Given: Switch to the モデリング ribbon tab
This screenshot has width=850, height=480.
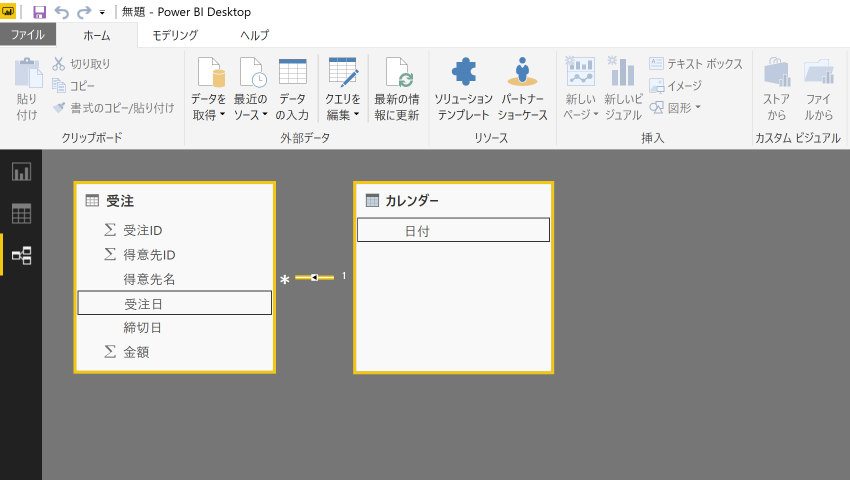Looking at the screenshot, I should pyautogui.click(x=175, y=35).
